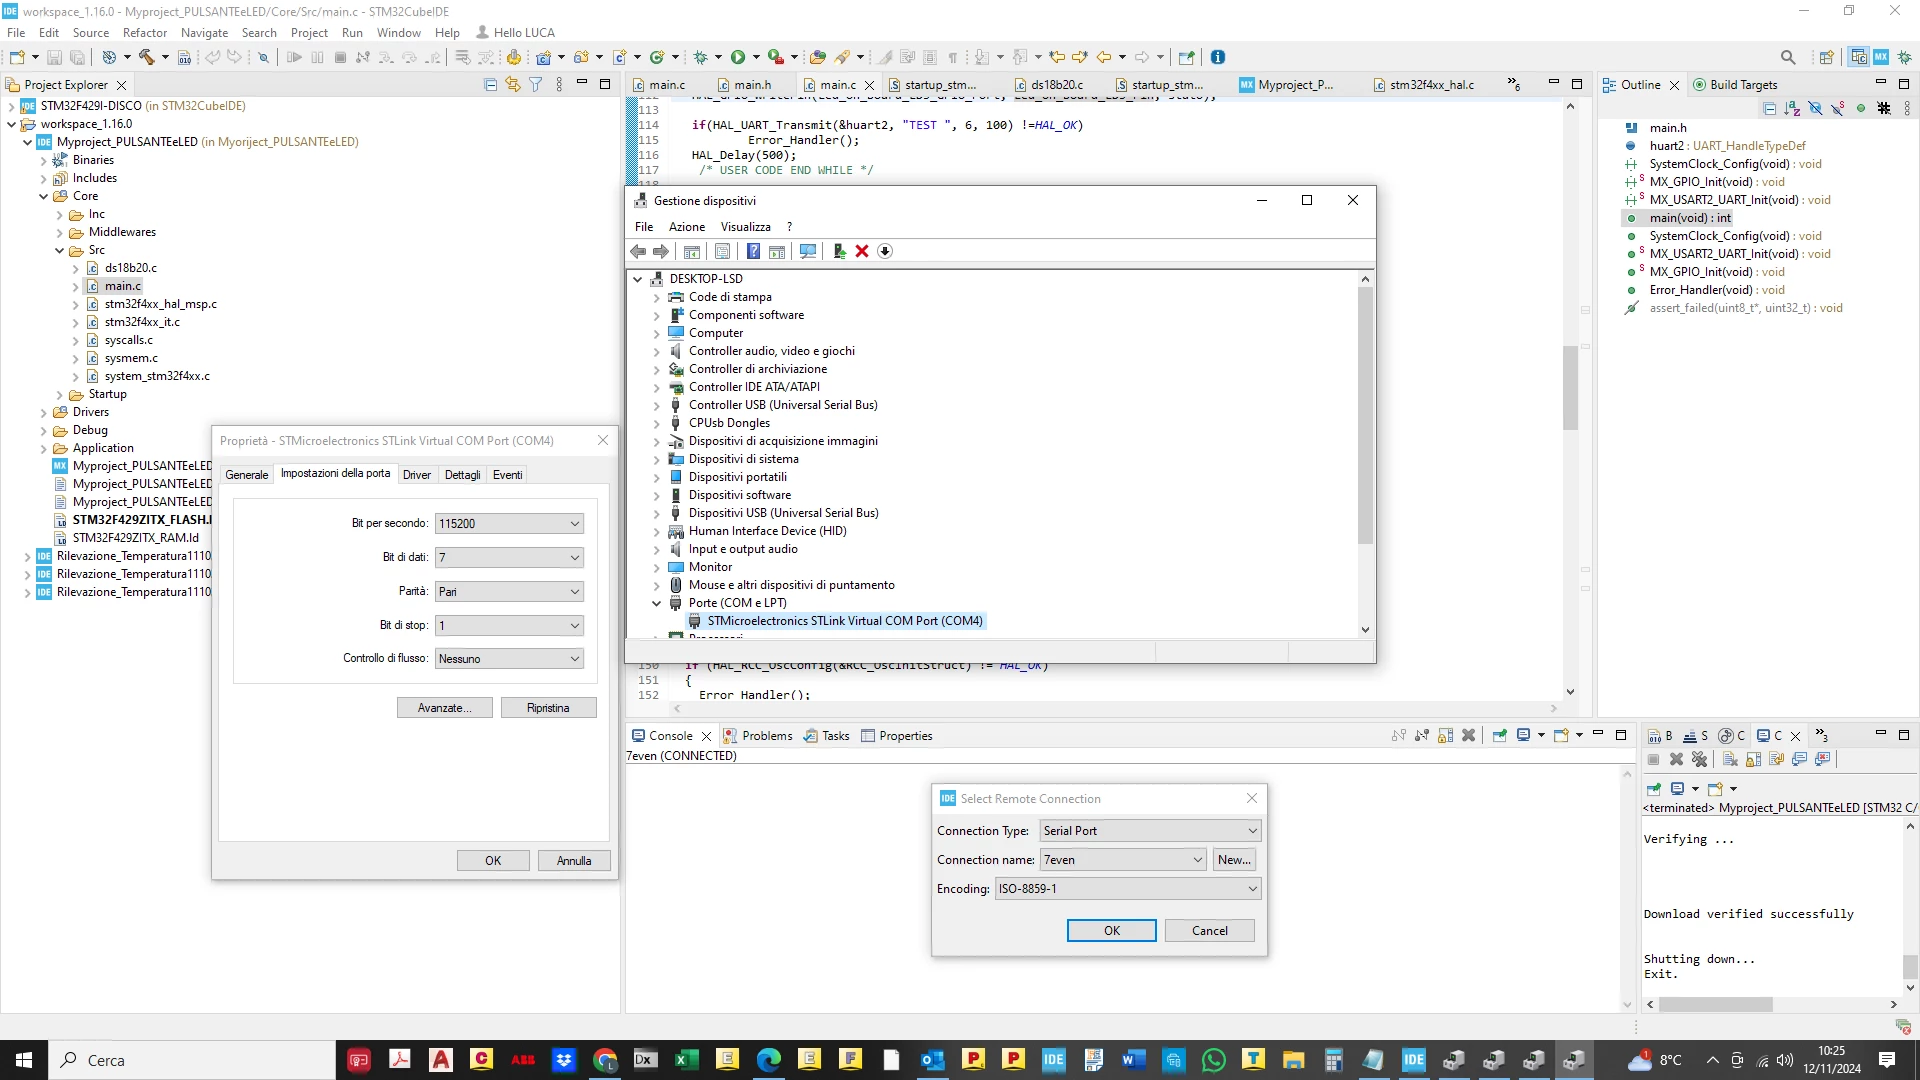The image size is (1920, 1080).
Task: Toggle Hide Inactive Elements in Outline toolbar
Action: (x=1884, y=108)
